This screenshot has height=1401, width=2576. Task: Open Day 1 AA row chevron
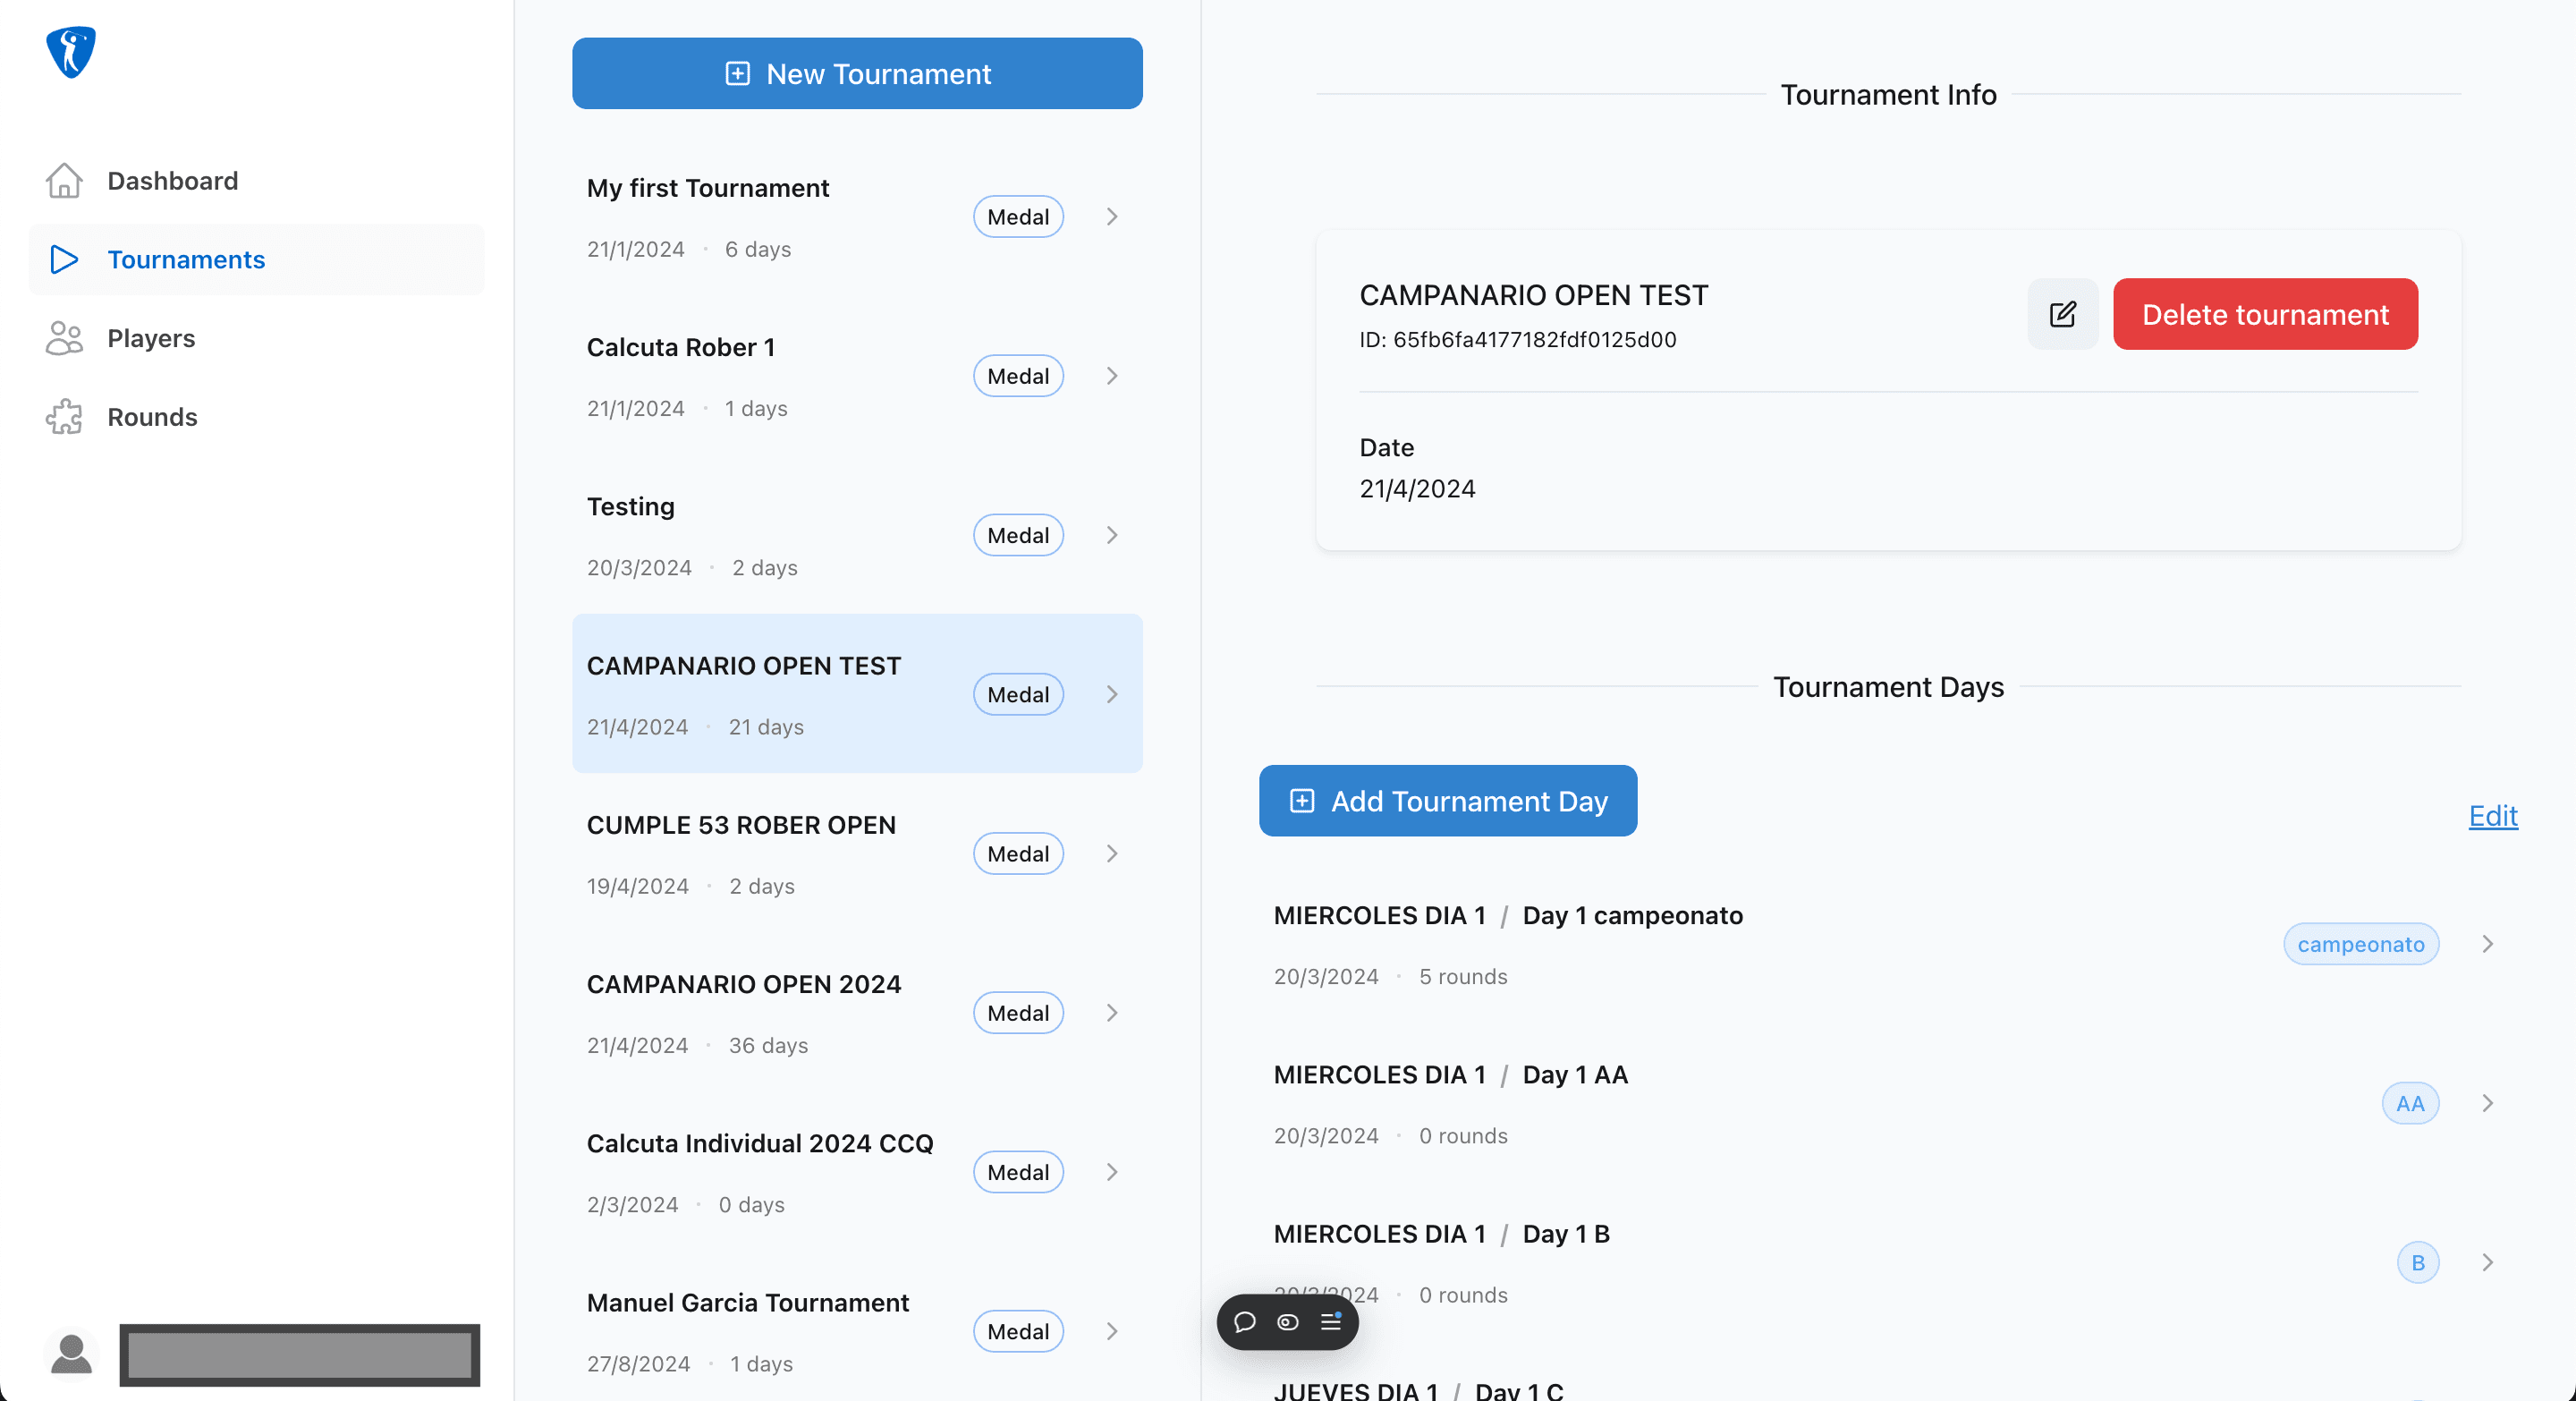click(2487, 1103)
